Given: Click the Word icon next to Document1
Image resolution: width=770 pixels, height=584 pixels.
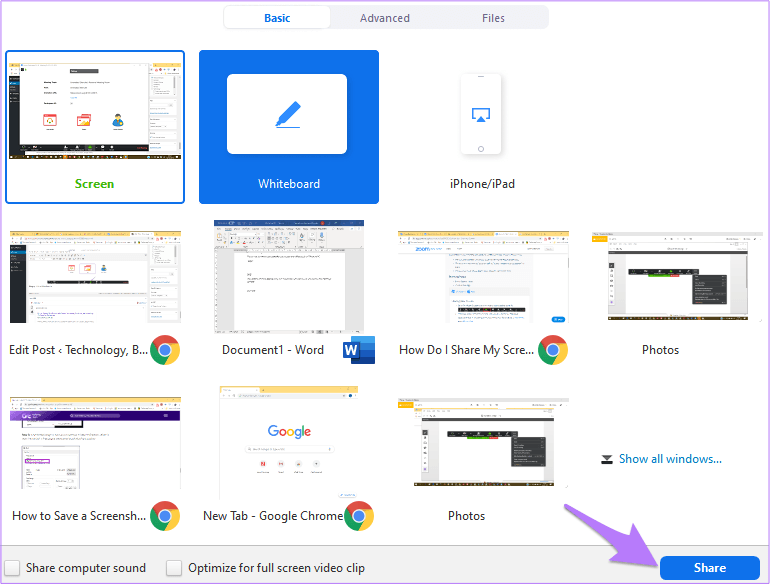Looking at the screenshot, I should coord(359,350).
